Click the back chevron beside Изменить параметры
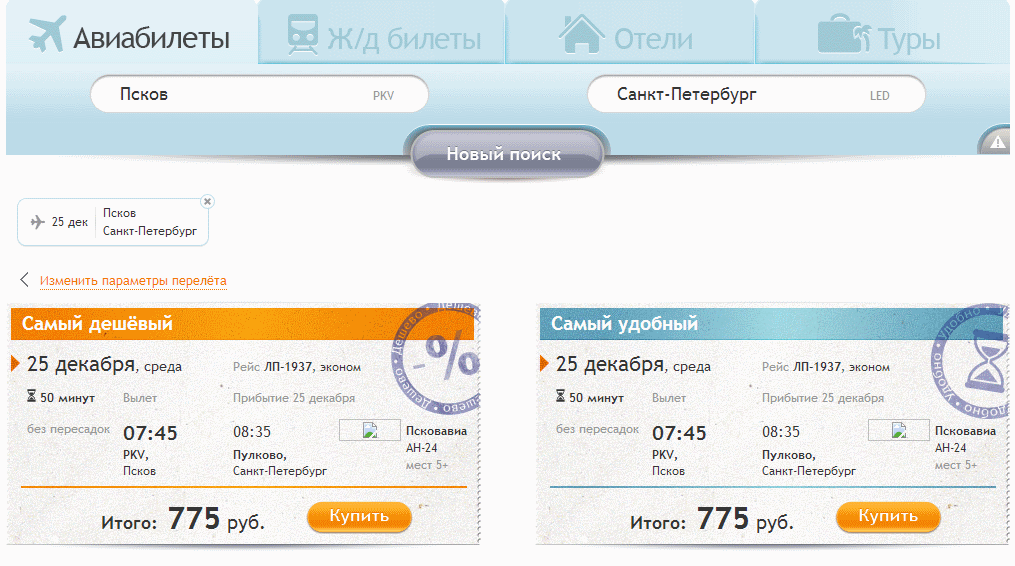This screenshot has width=1015, height=566. pos(25,280)
